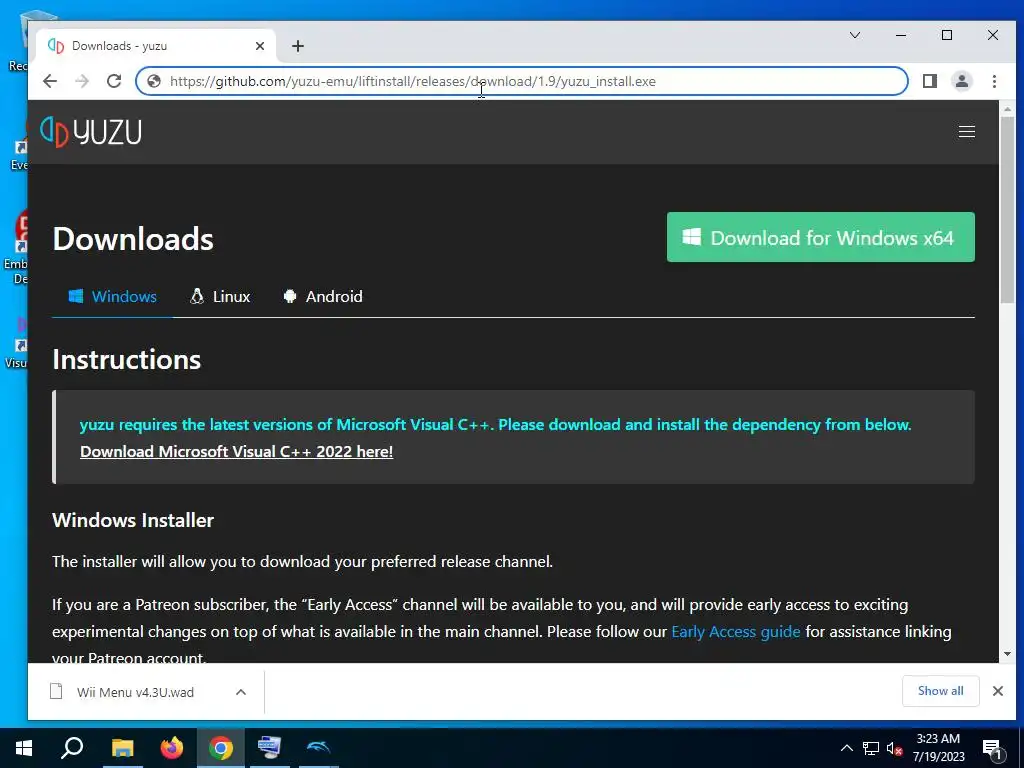Viewport: 1024px width, 768px height.
Task: Switch to the Linux tab
Action: 220,296
